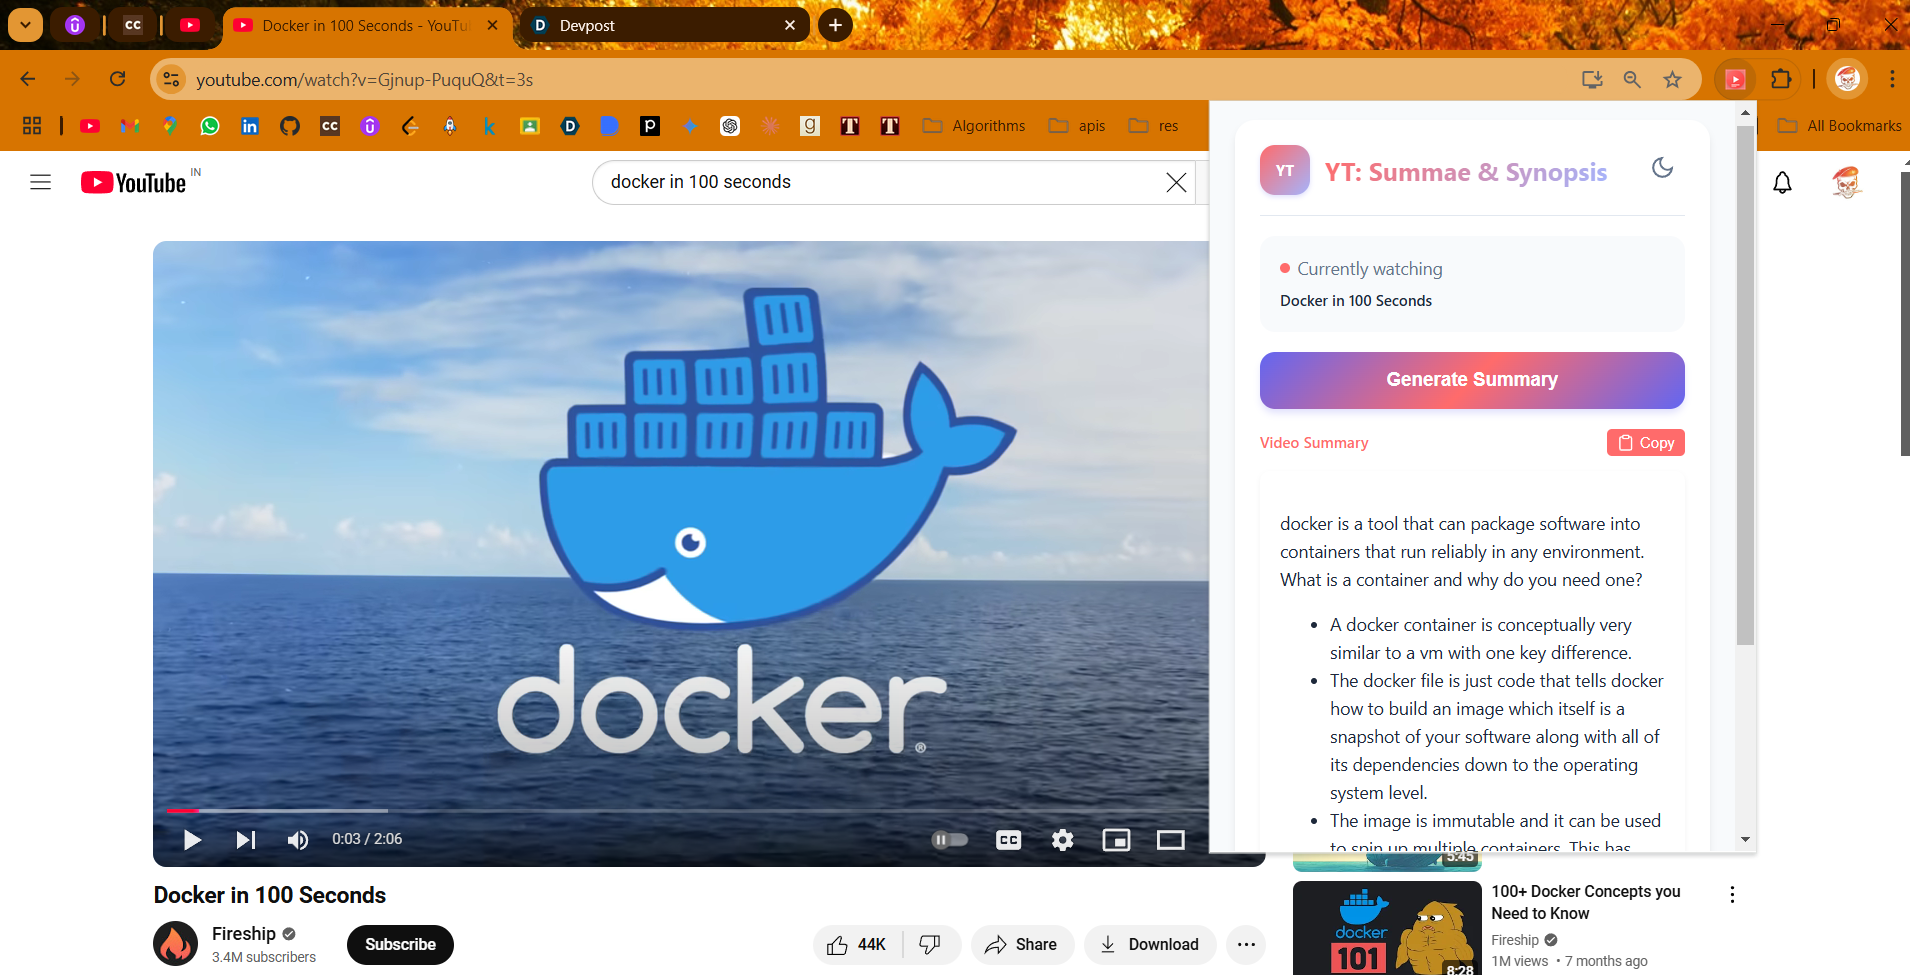Subscribe to the Fireship channel
1910x975 pixels.
[400, 945]
